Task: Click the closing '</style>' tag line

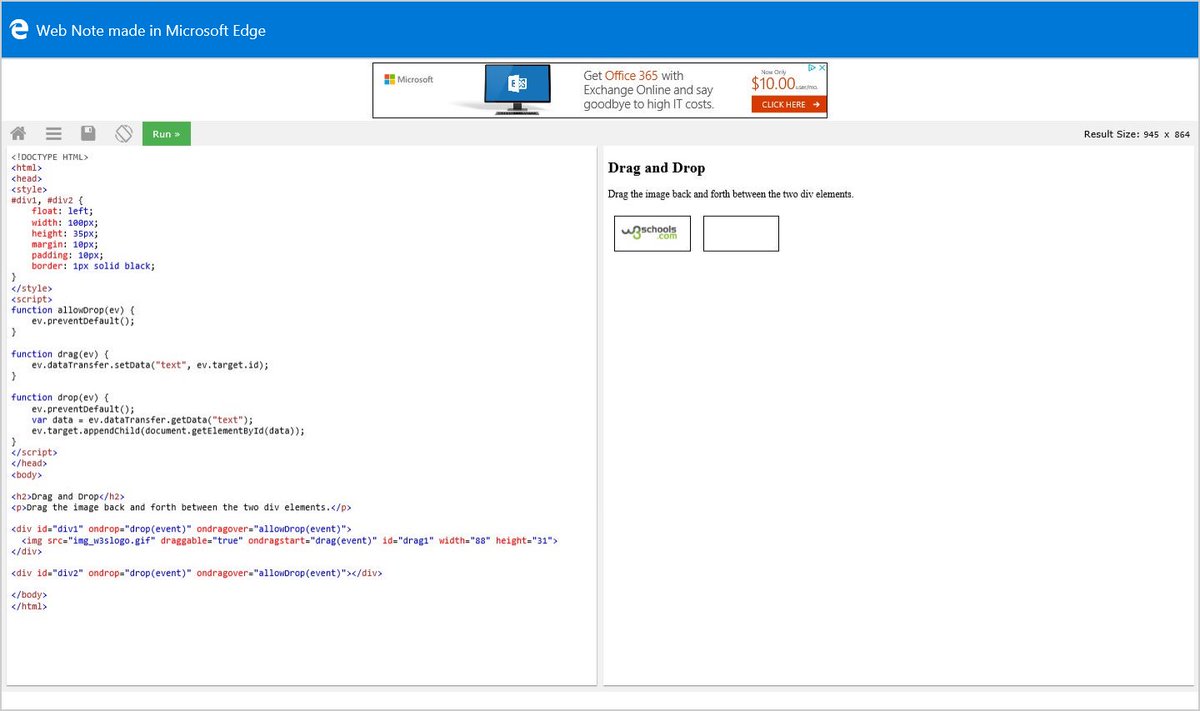Action: tap(32, 288)
